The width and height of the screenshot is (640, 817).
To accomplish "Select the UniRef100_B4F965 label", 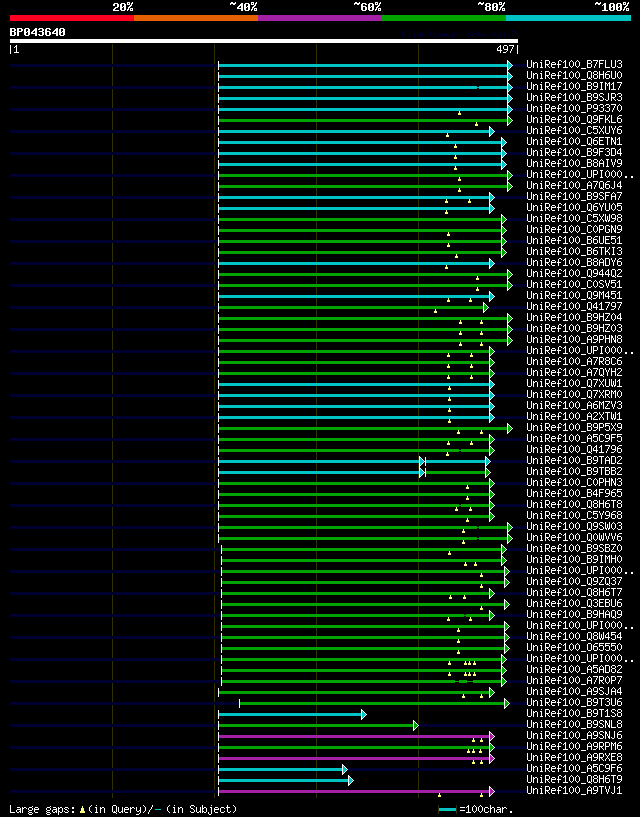I will (574, 493).
